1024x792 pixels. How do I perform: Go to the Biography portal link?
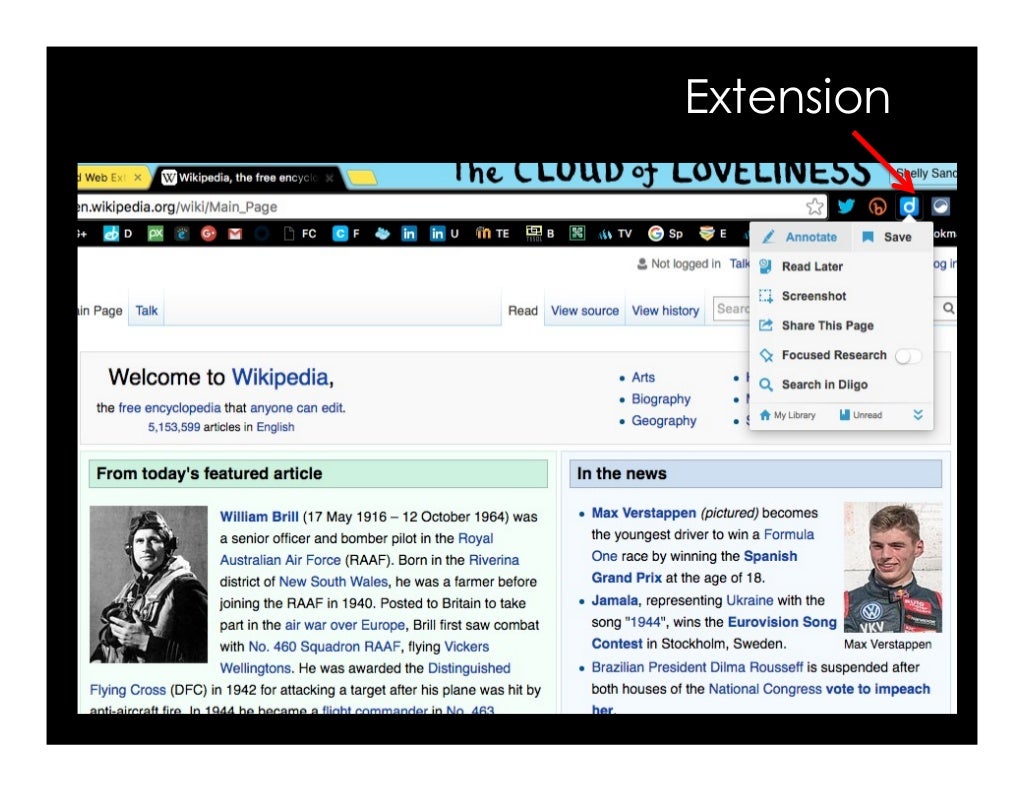click(x=661, y=399)
